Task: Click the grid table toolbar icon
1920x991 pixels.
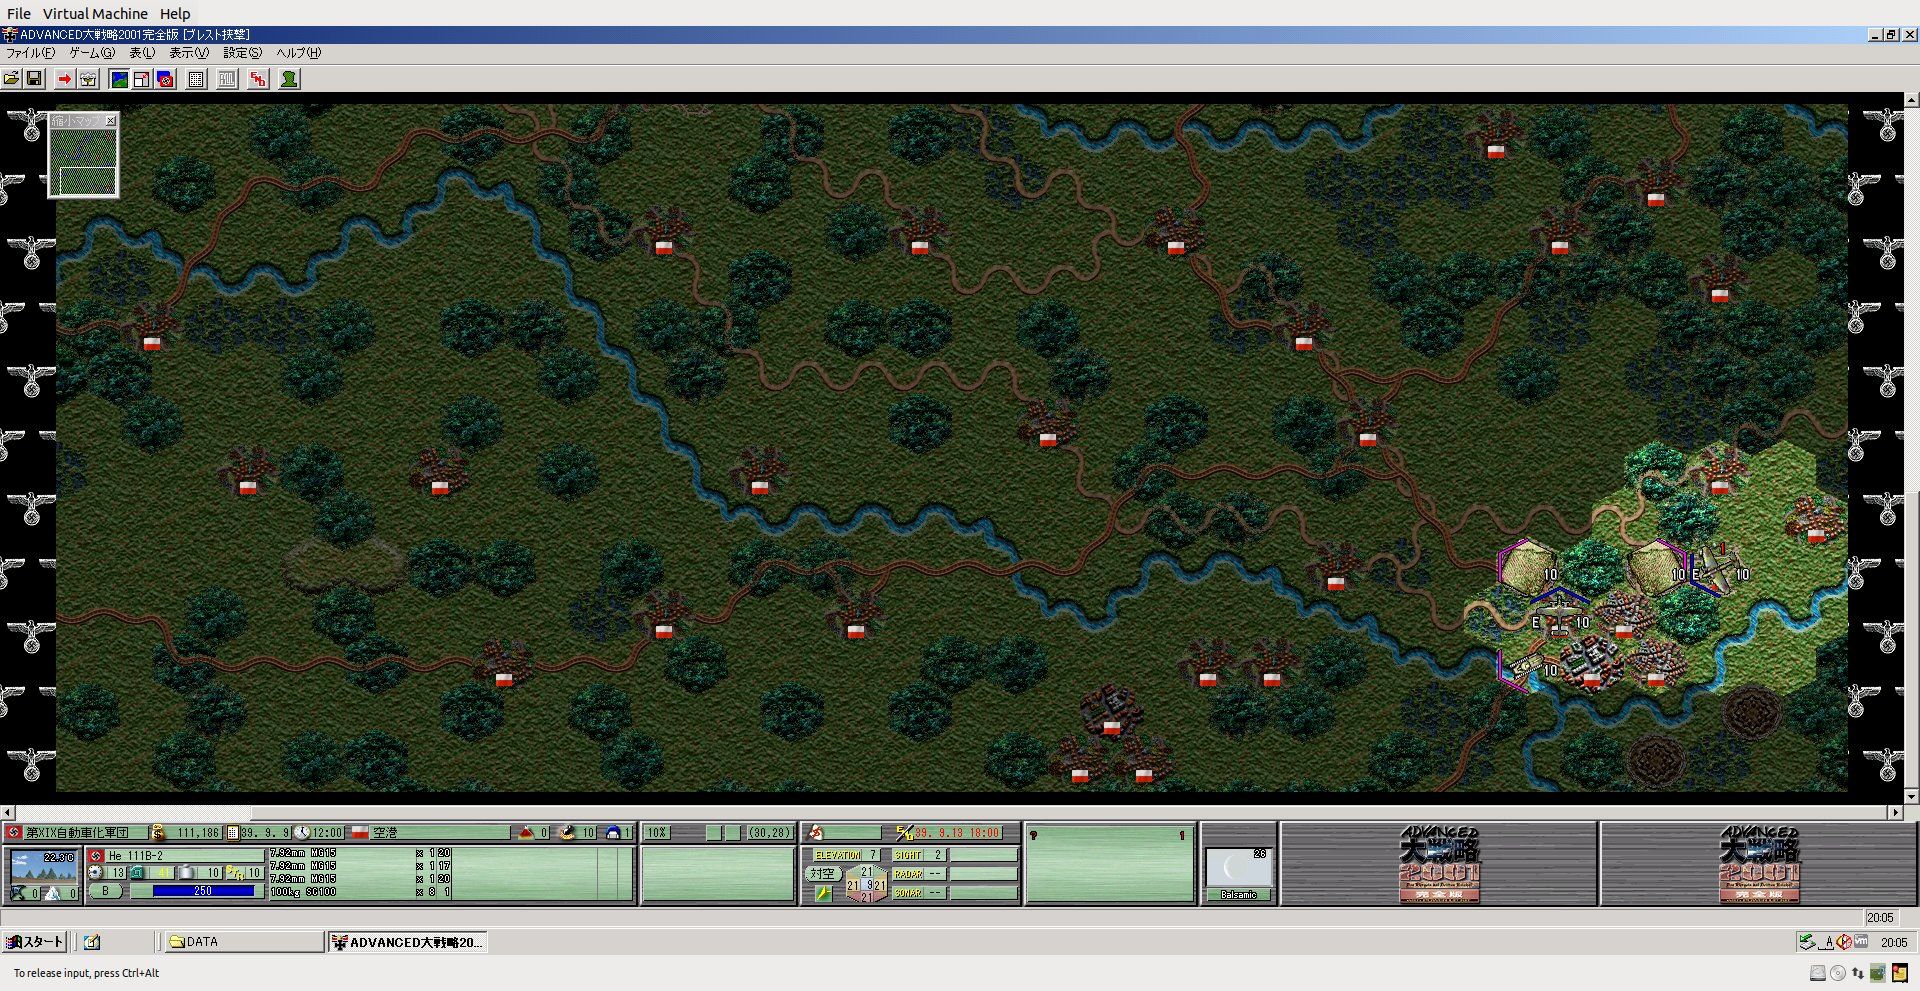Action: 197,79
